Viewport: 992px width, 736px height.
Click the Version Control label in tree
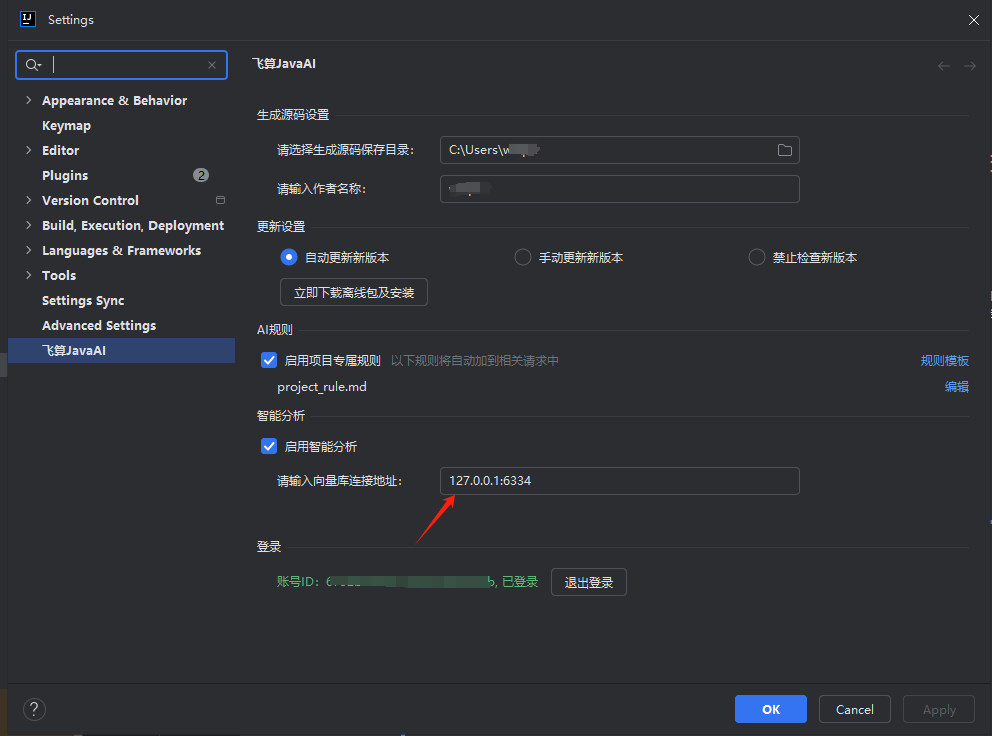90,201
